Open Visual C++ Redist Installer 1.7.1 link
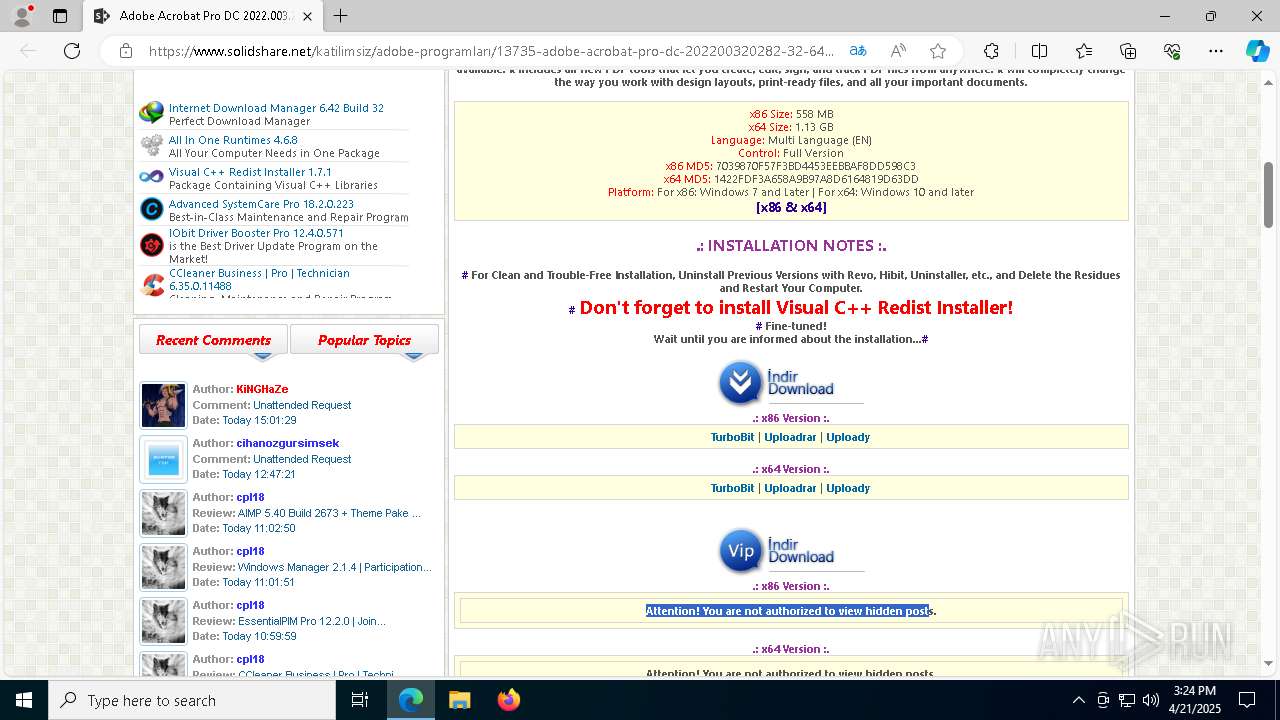Screen dimensions: 1280x720 click(250, 172)
